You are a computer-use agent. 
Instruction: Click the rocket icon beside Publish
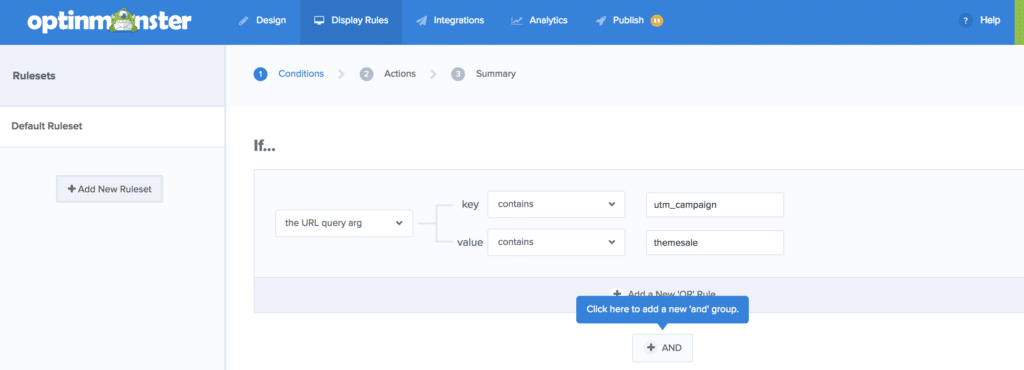point(601,21)
